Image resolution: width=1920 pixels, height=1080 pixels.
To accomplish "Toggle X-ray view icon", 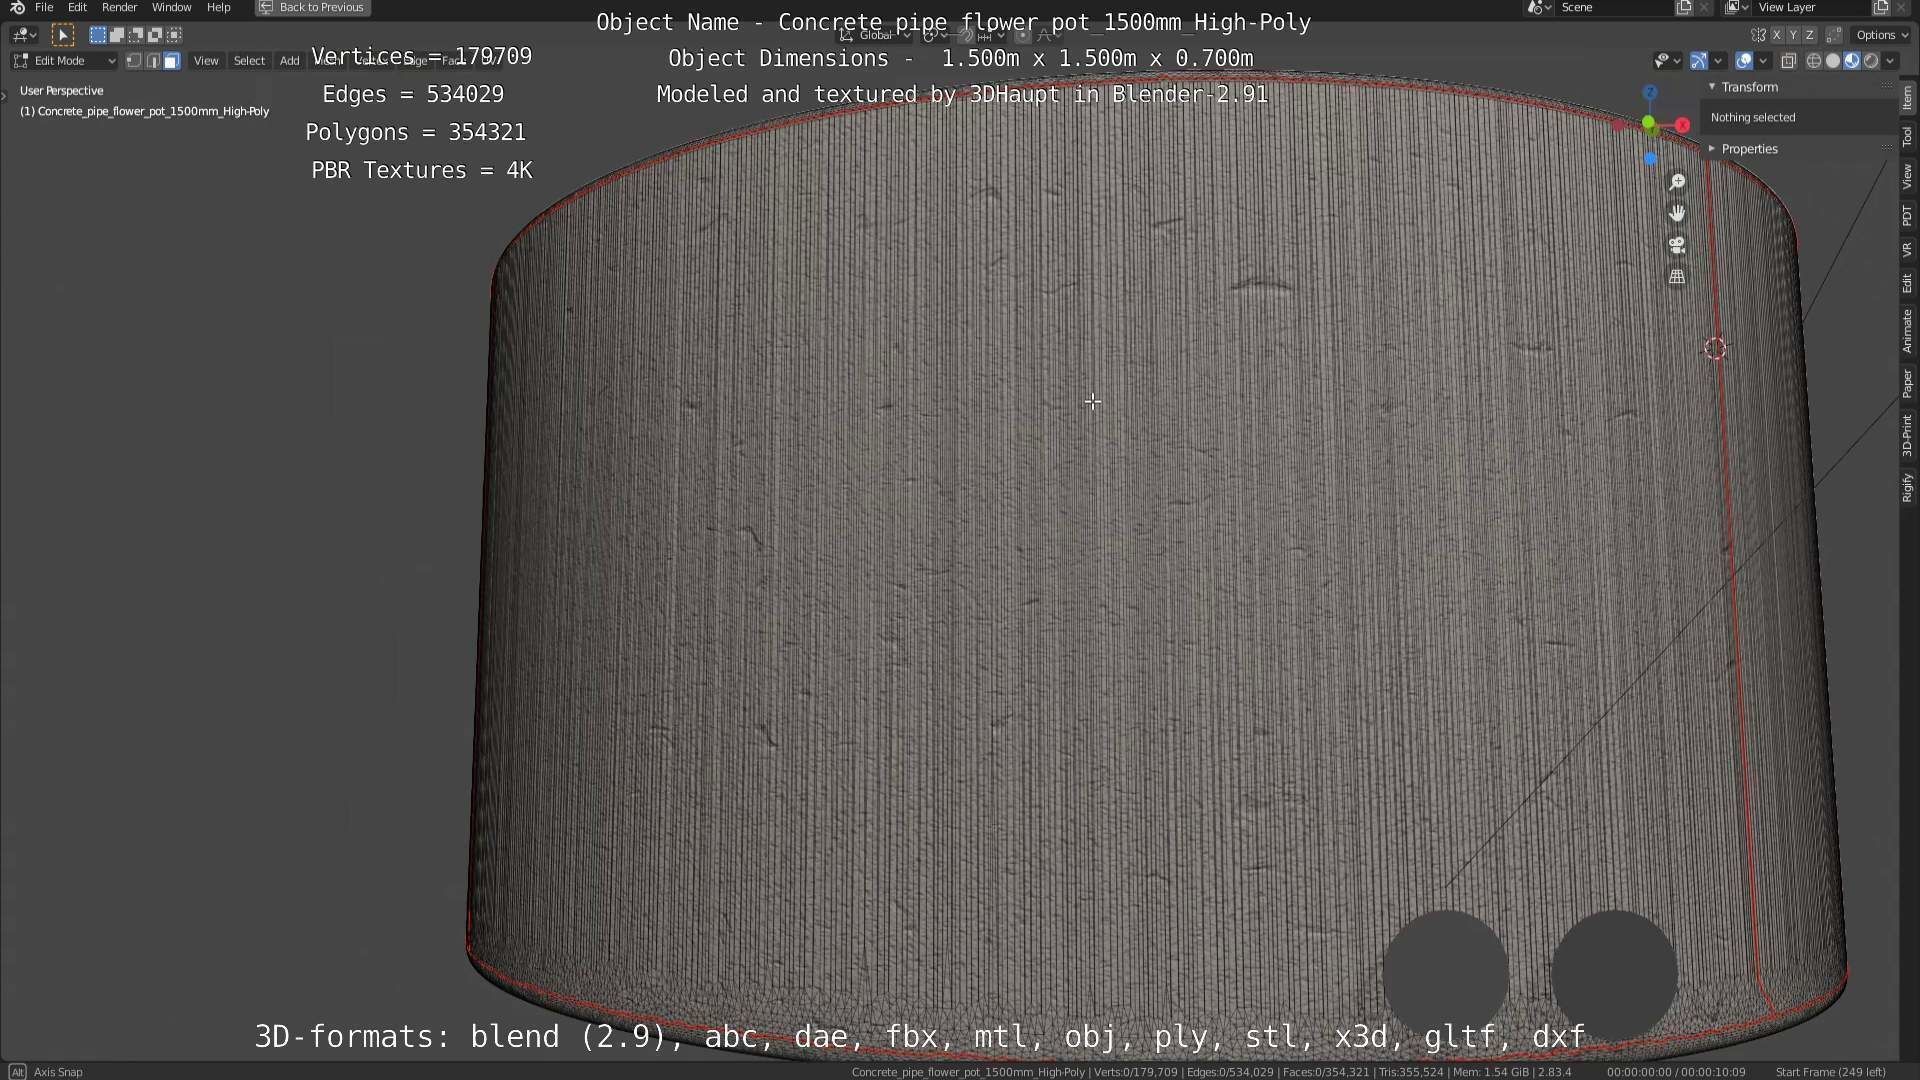I will (1788, 61).
